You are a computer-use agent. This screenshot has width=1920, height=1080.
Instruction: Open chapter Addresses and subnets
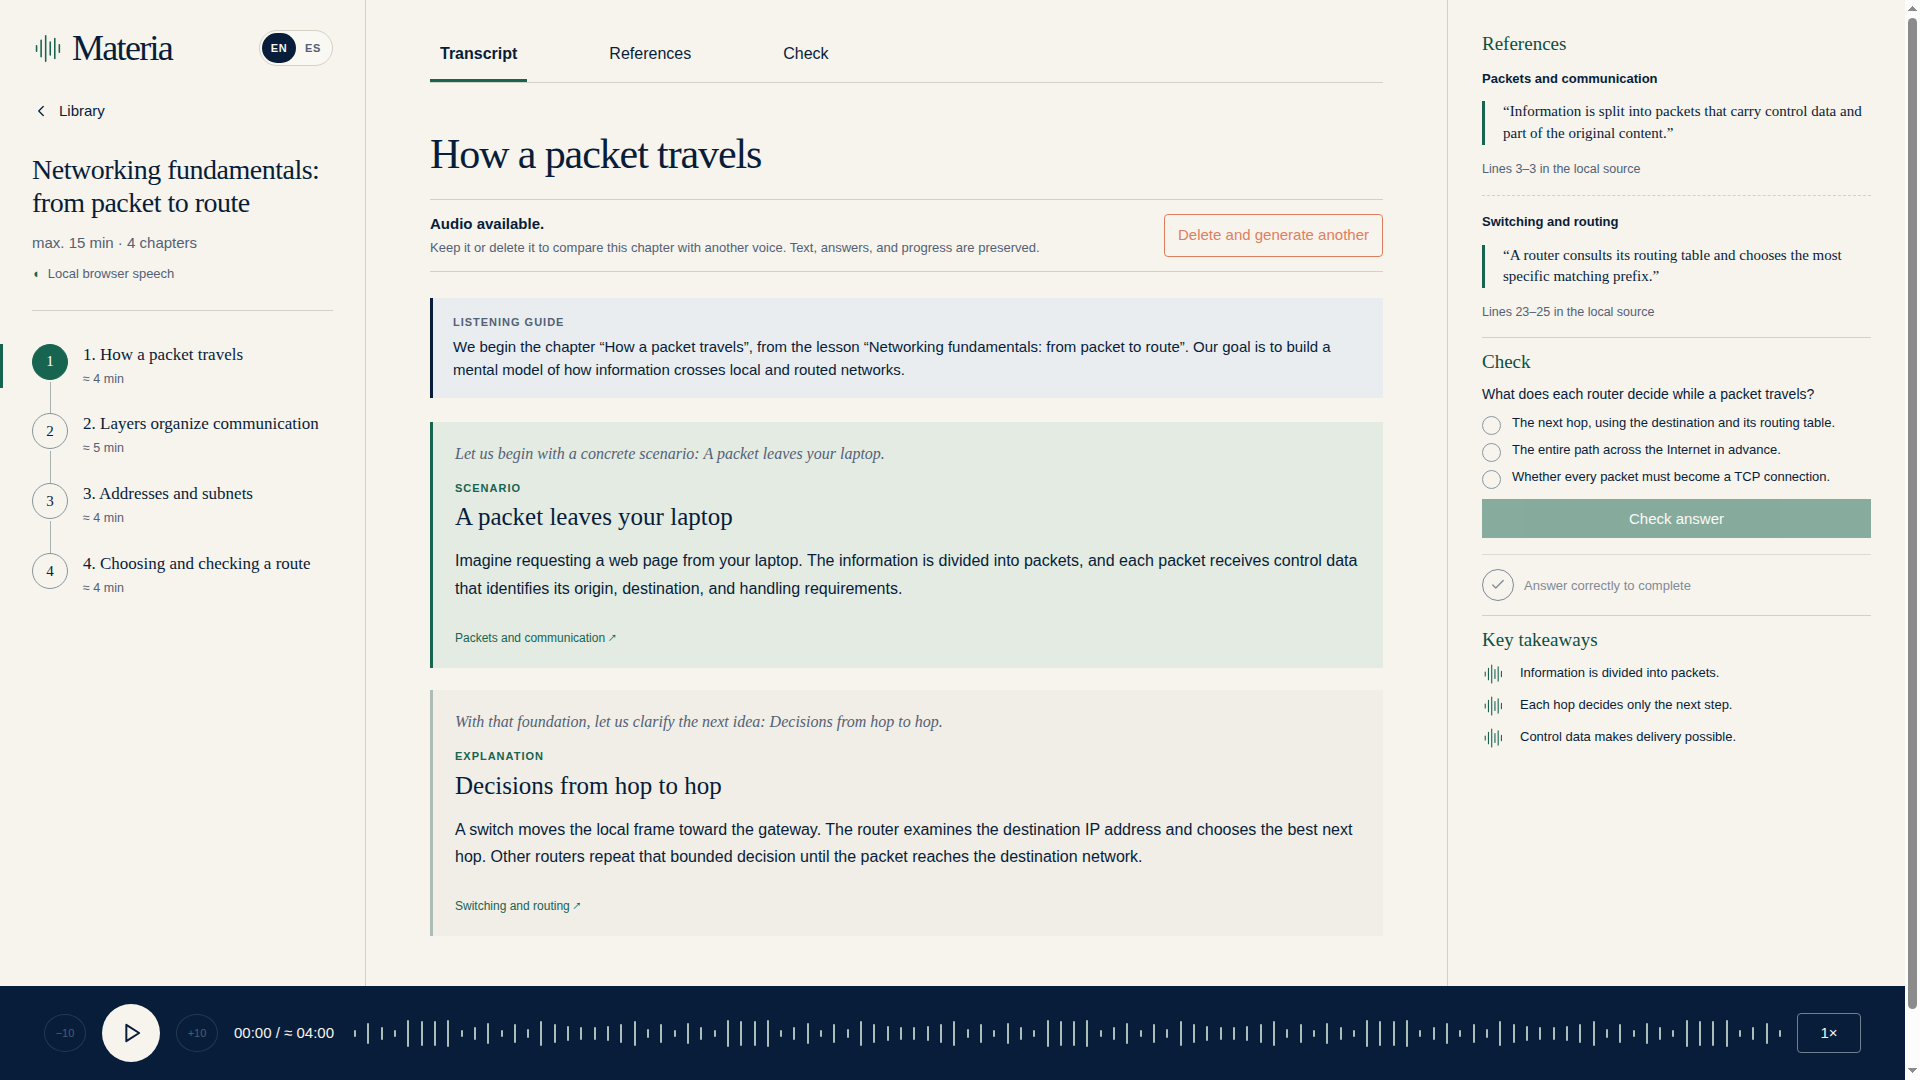168,494
